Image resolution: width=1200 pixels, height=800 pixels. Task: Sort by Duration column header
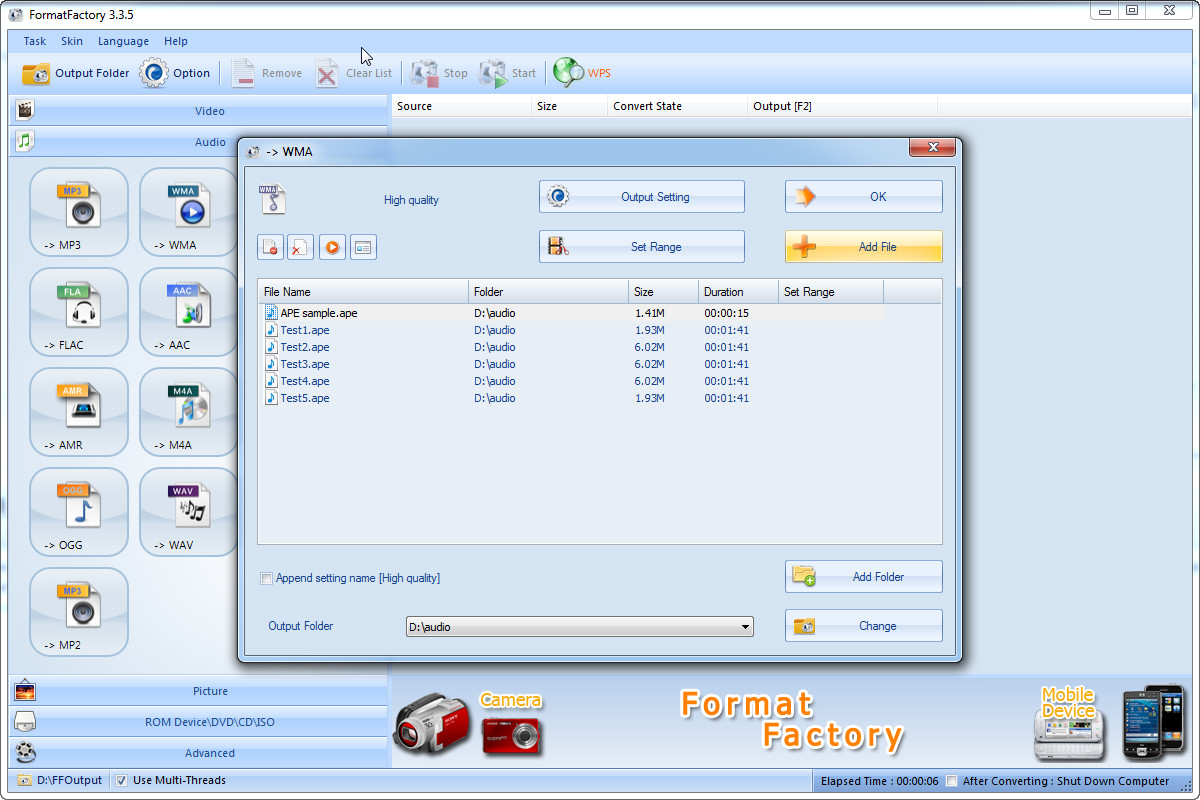(x=738, y=292)
